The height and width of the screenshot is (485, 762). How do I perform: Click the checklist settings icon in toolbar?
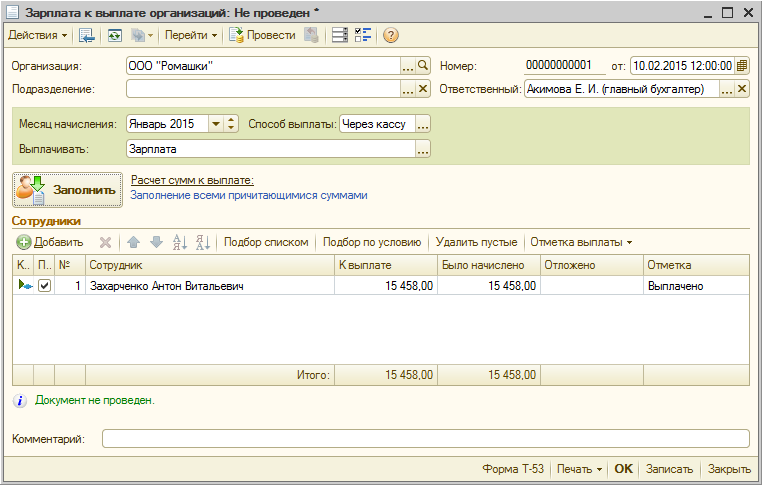[363, 35]
